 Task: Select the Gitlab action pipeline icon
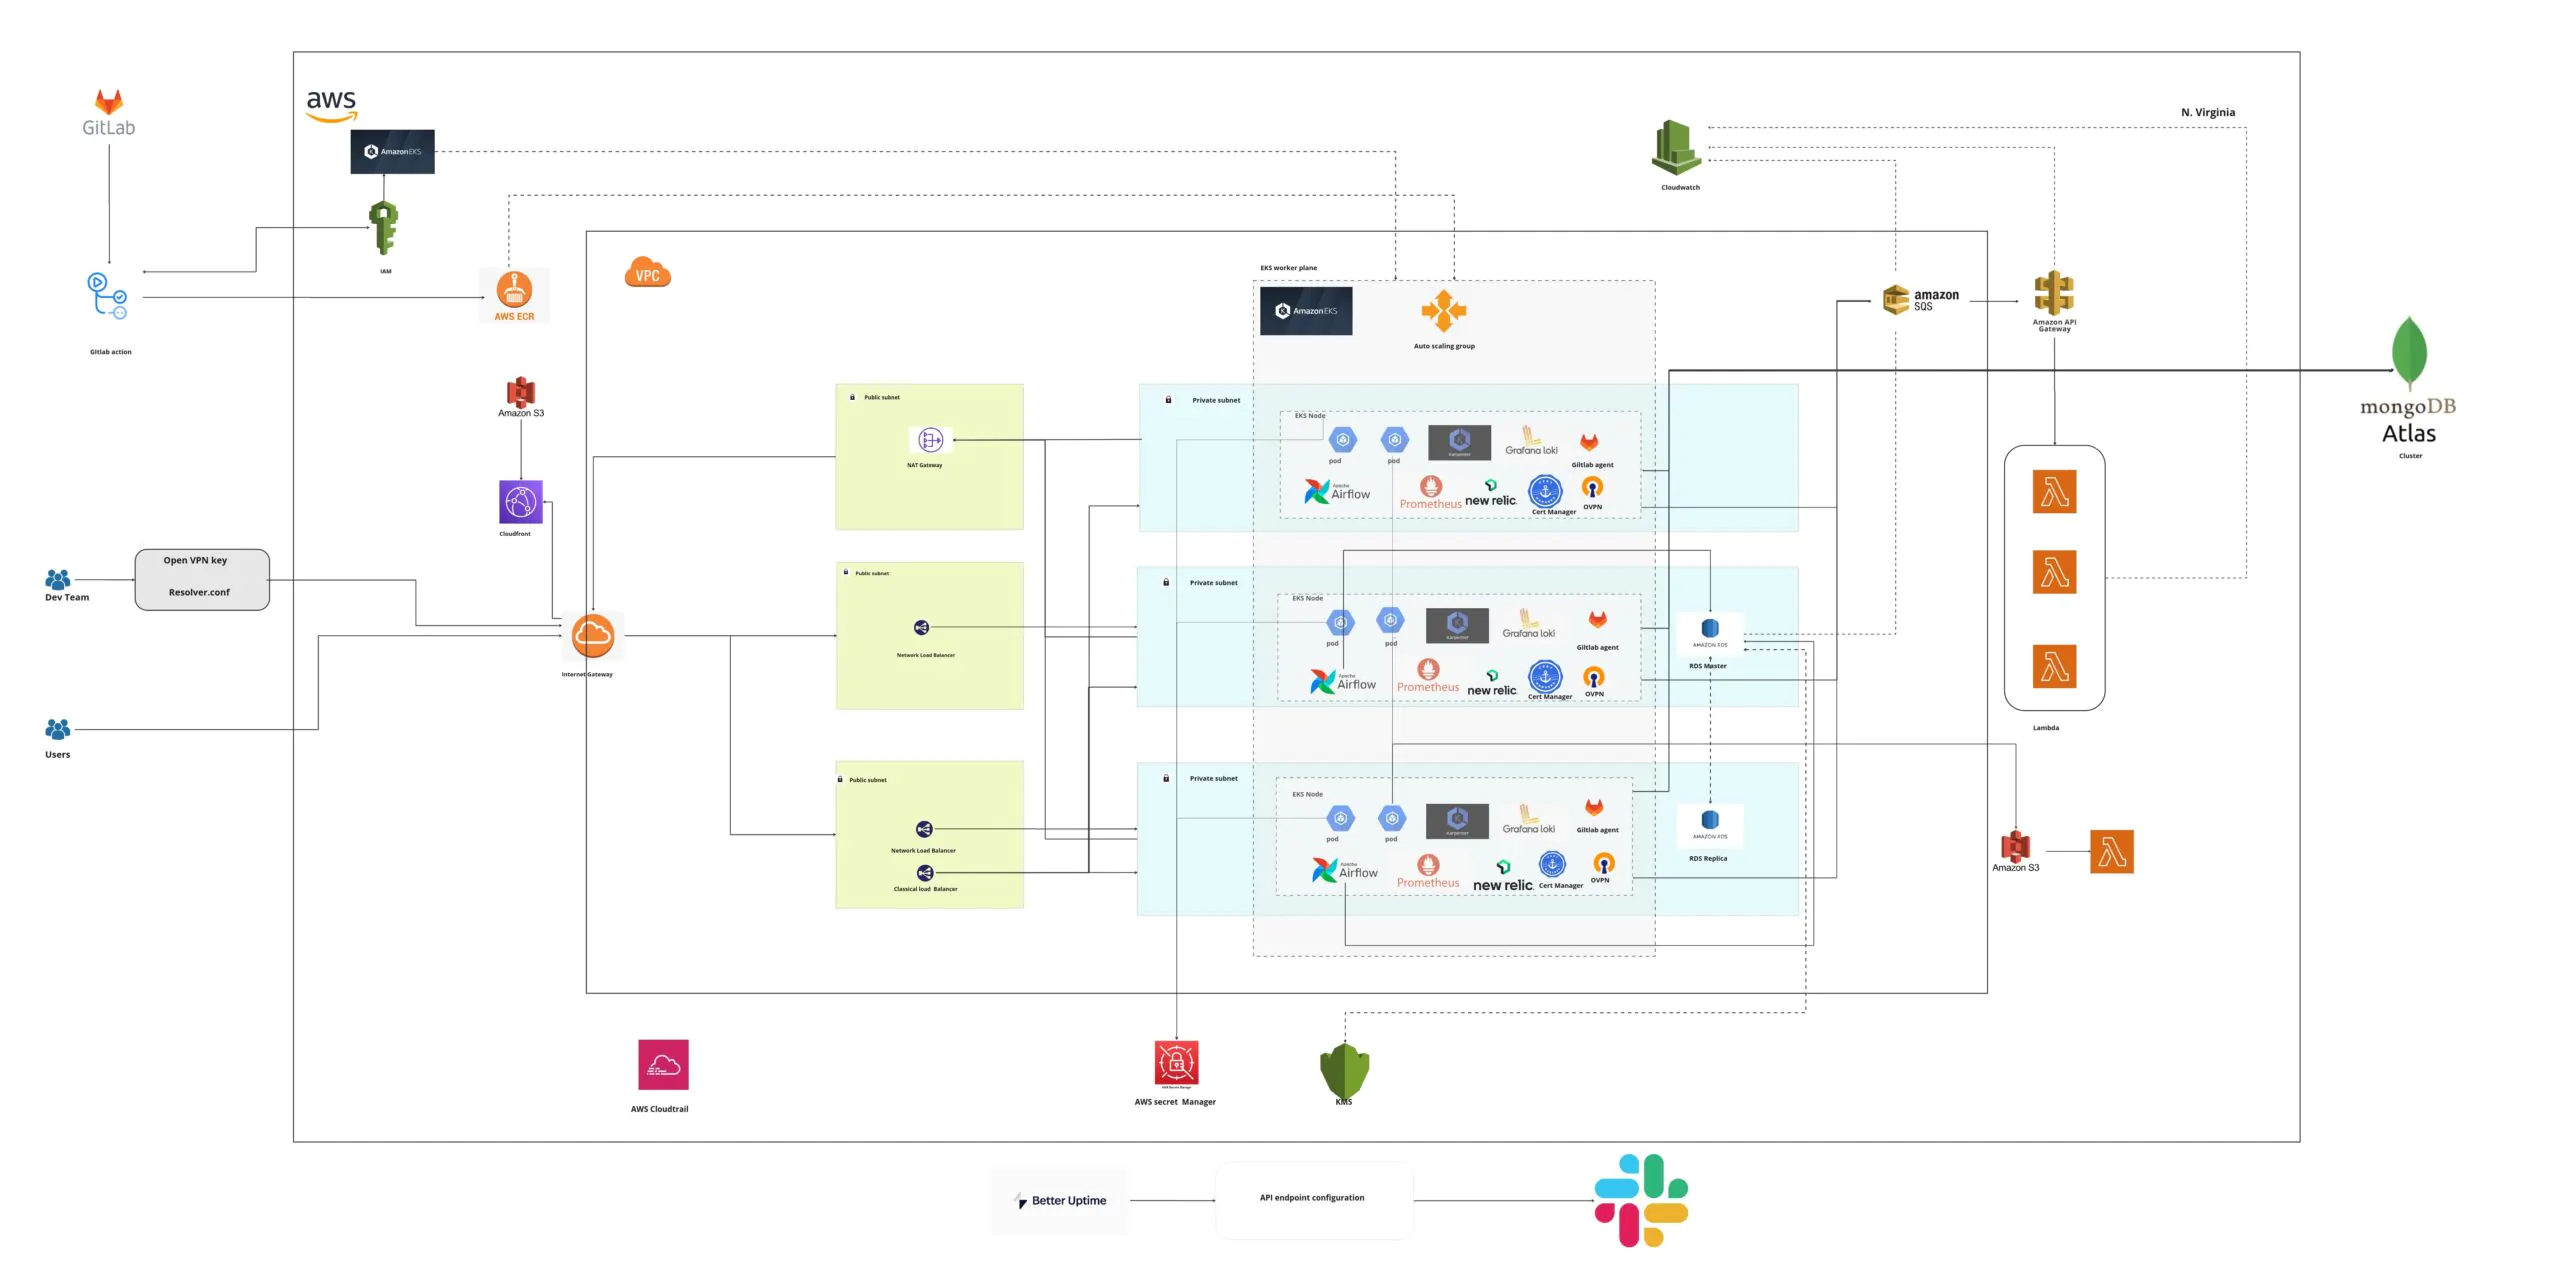coord(107,296)
